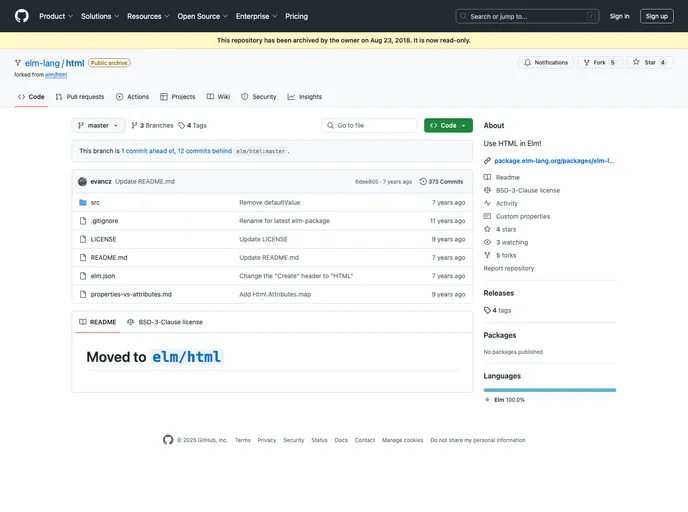Follow the elm/html link in README
Image resolution: width=688 pixels, height=512 pixels.
[x=187, y=357]
